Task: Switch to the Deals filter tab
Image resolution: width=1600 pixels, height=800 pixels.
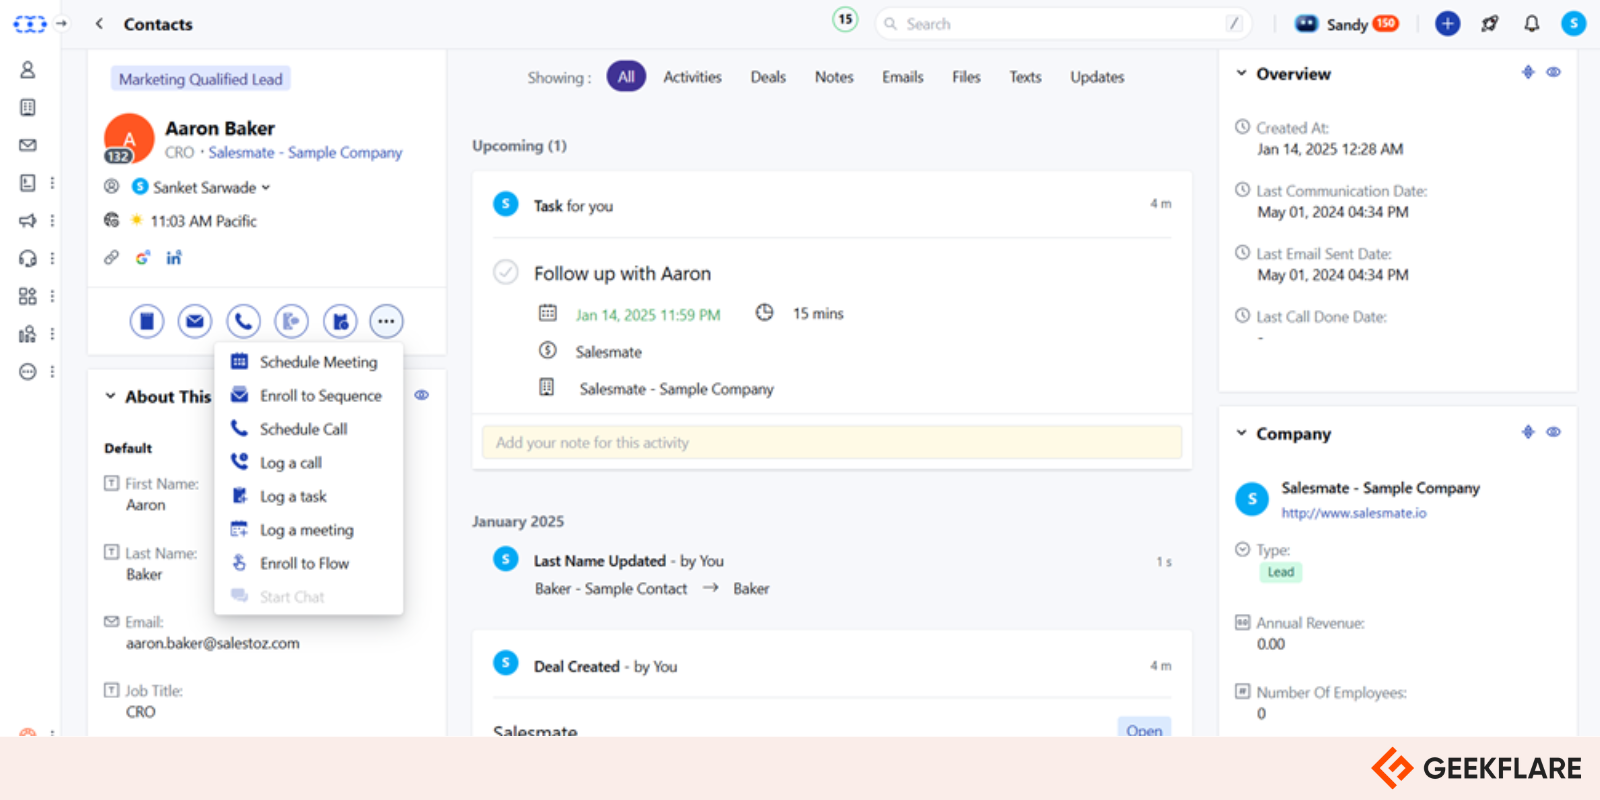Action: coord(768,77)
